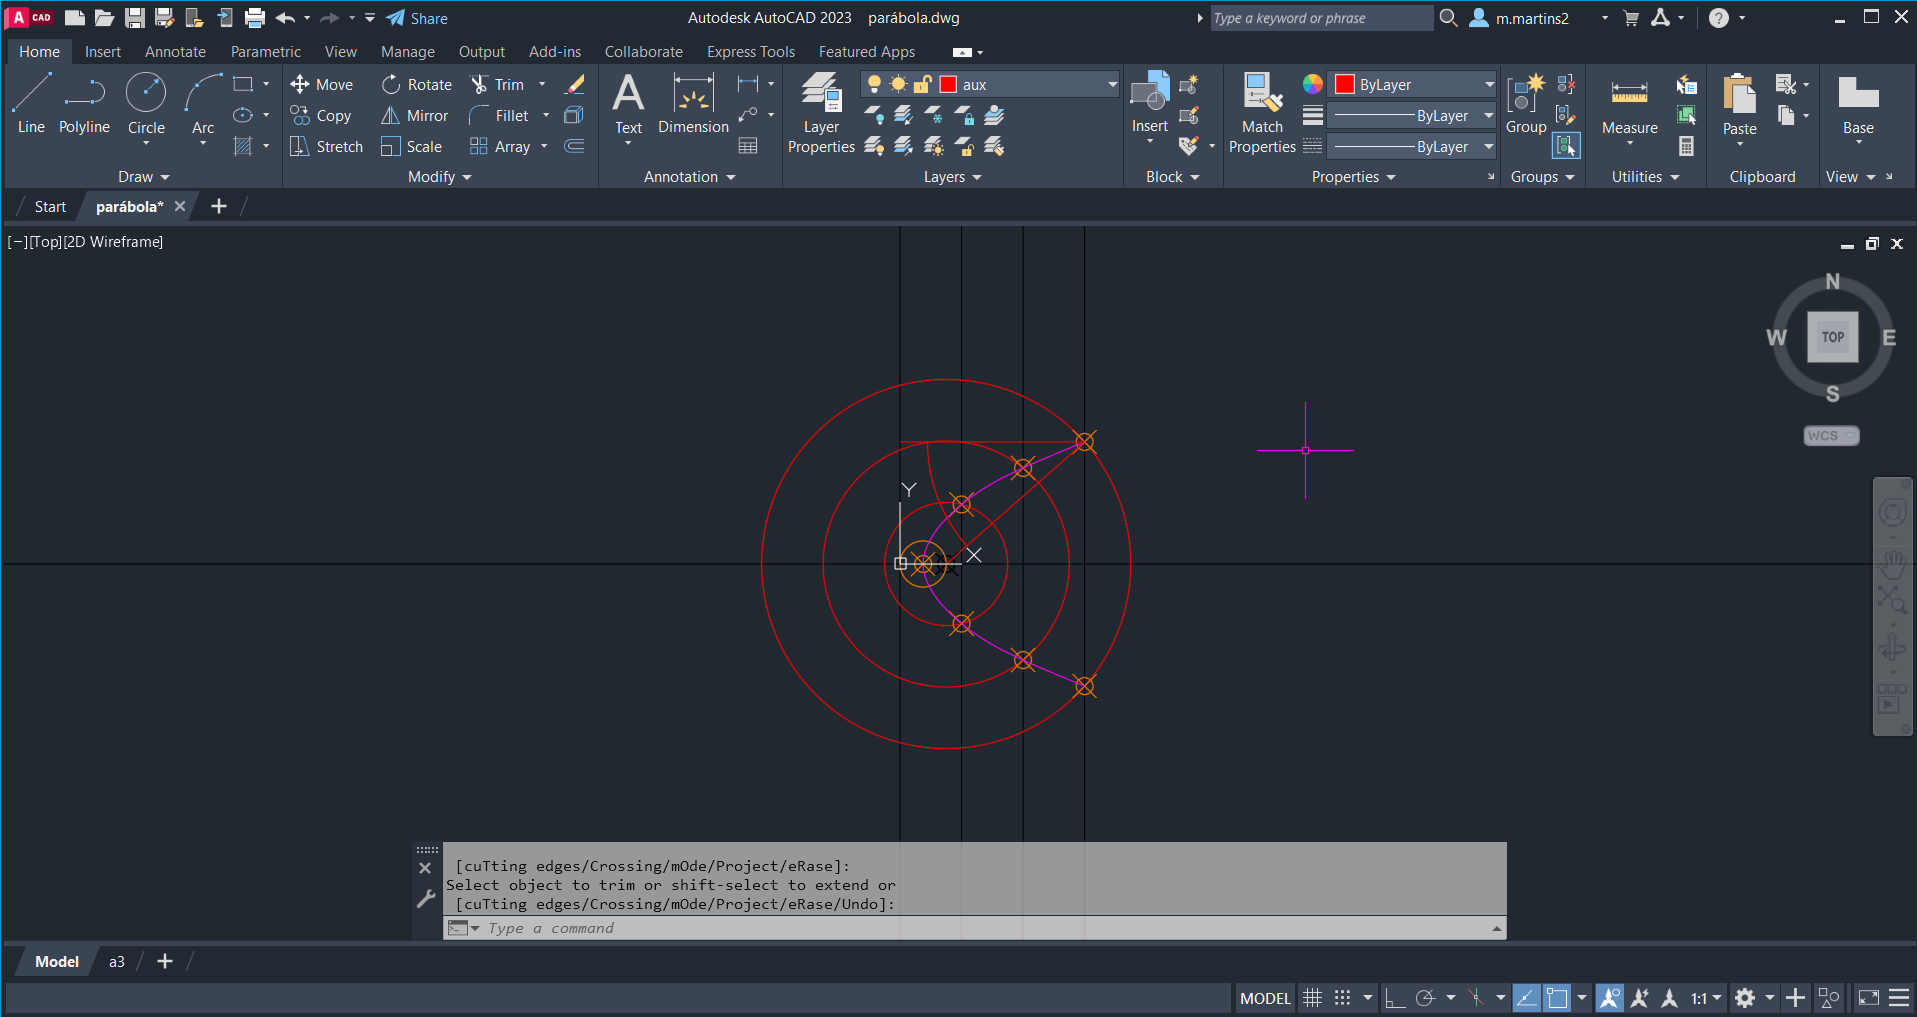This screenshot has height=1017, width=1917.
Task: Expand the ByLayer color dropdown
Action: click(x=1488, y=85)
